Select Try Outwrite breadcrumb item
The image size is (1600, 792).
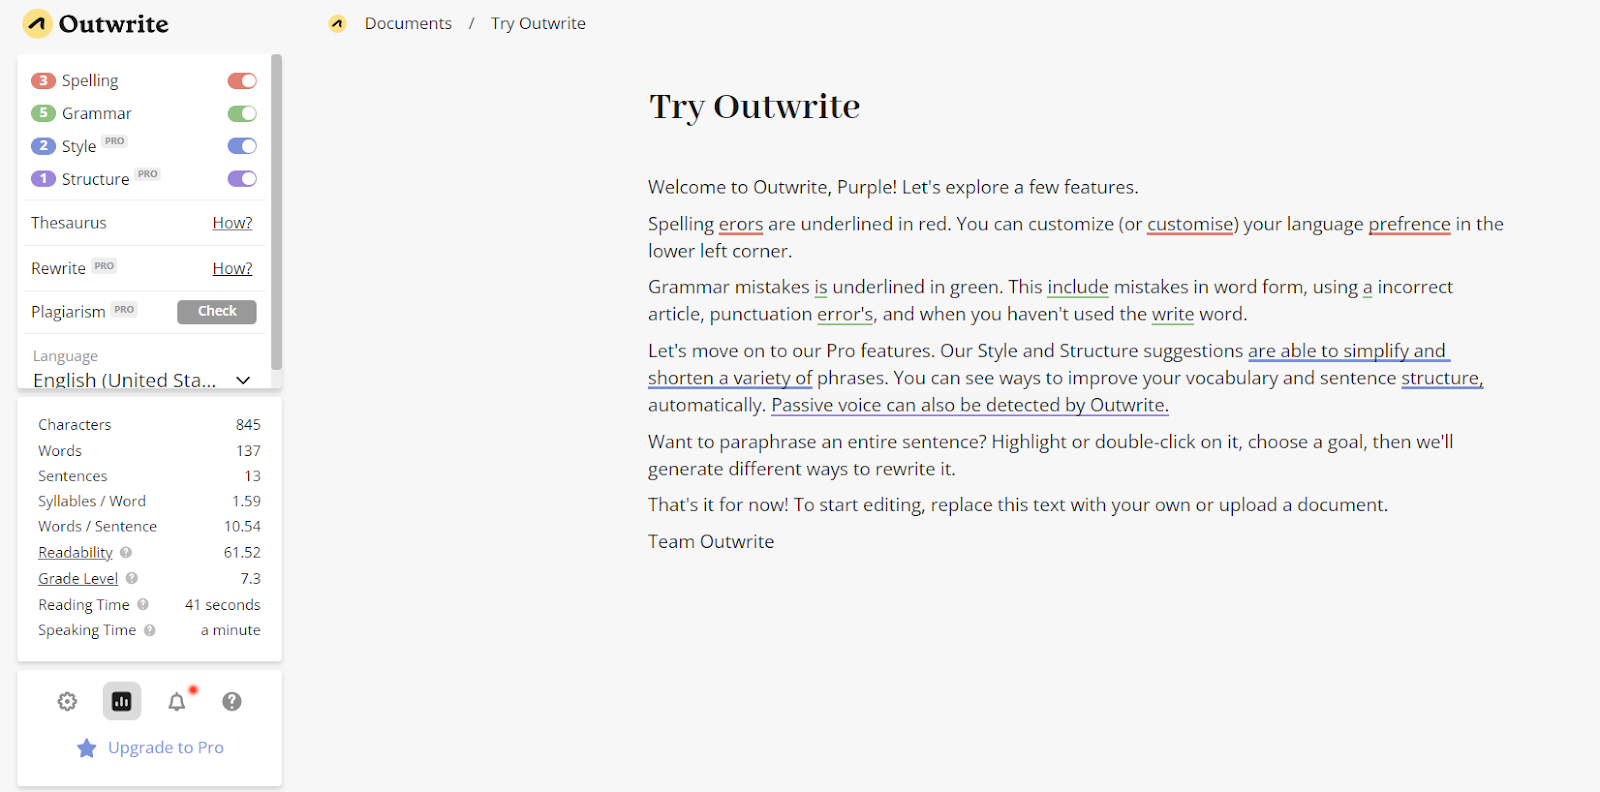538,24
